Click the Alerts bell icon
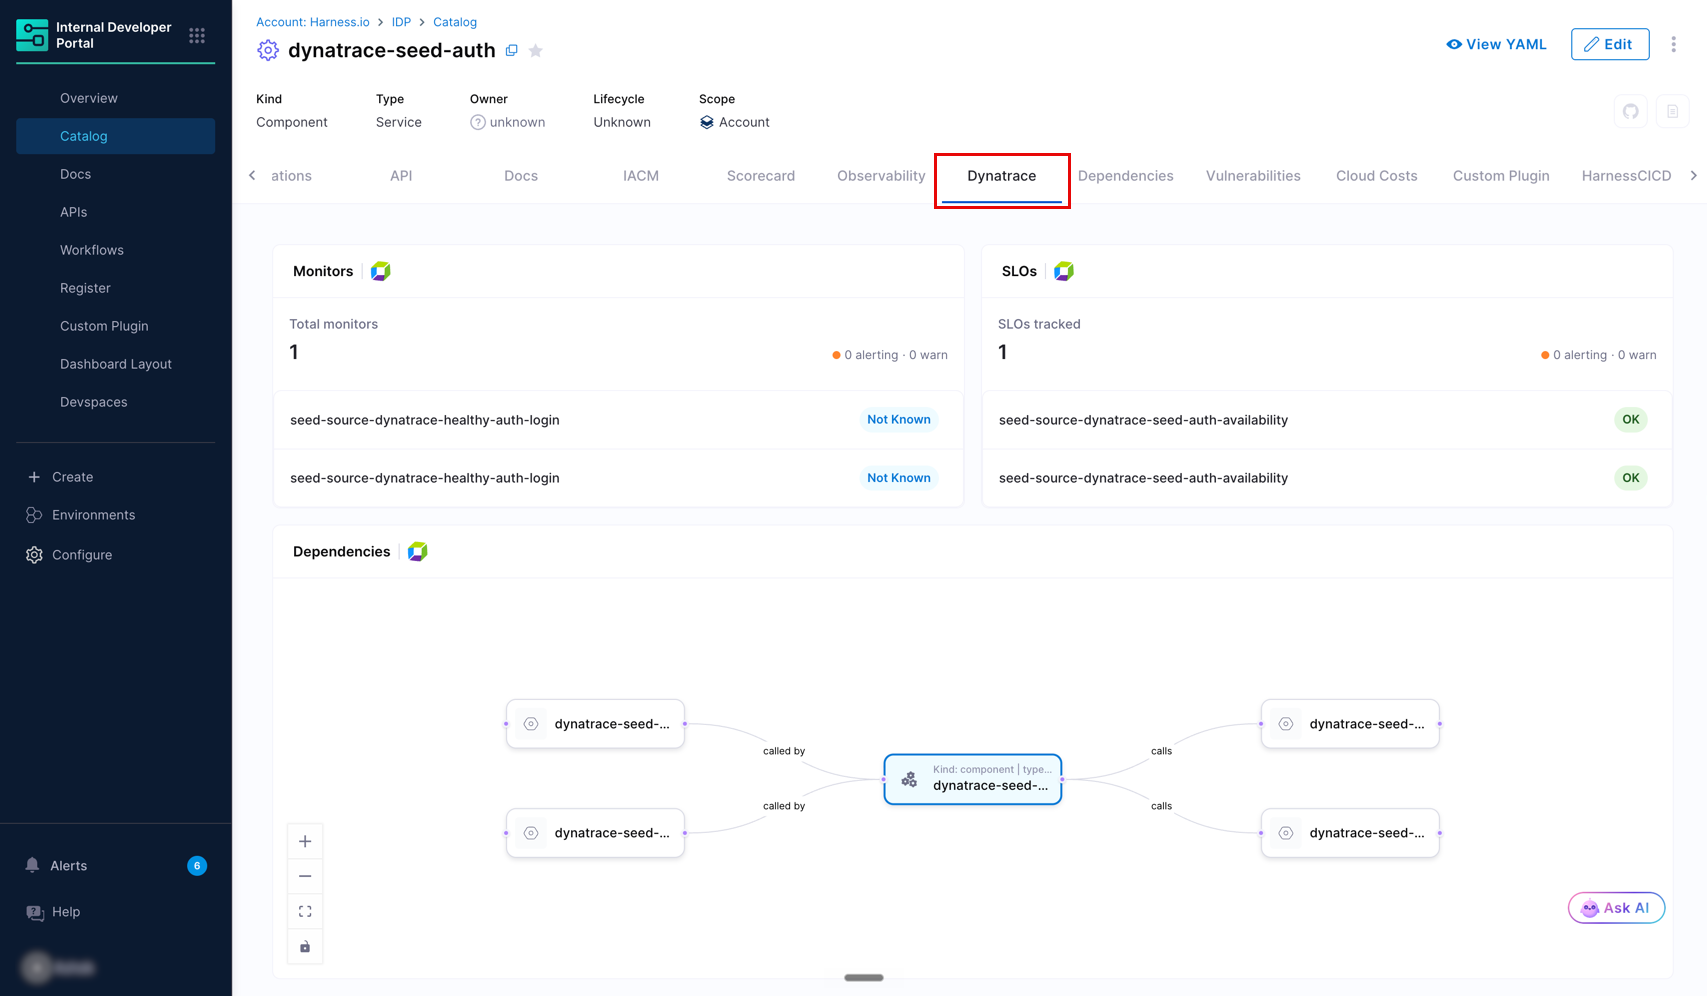Viewport: 1707px width, 996px height. click(32, 865)
